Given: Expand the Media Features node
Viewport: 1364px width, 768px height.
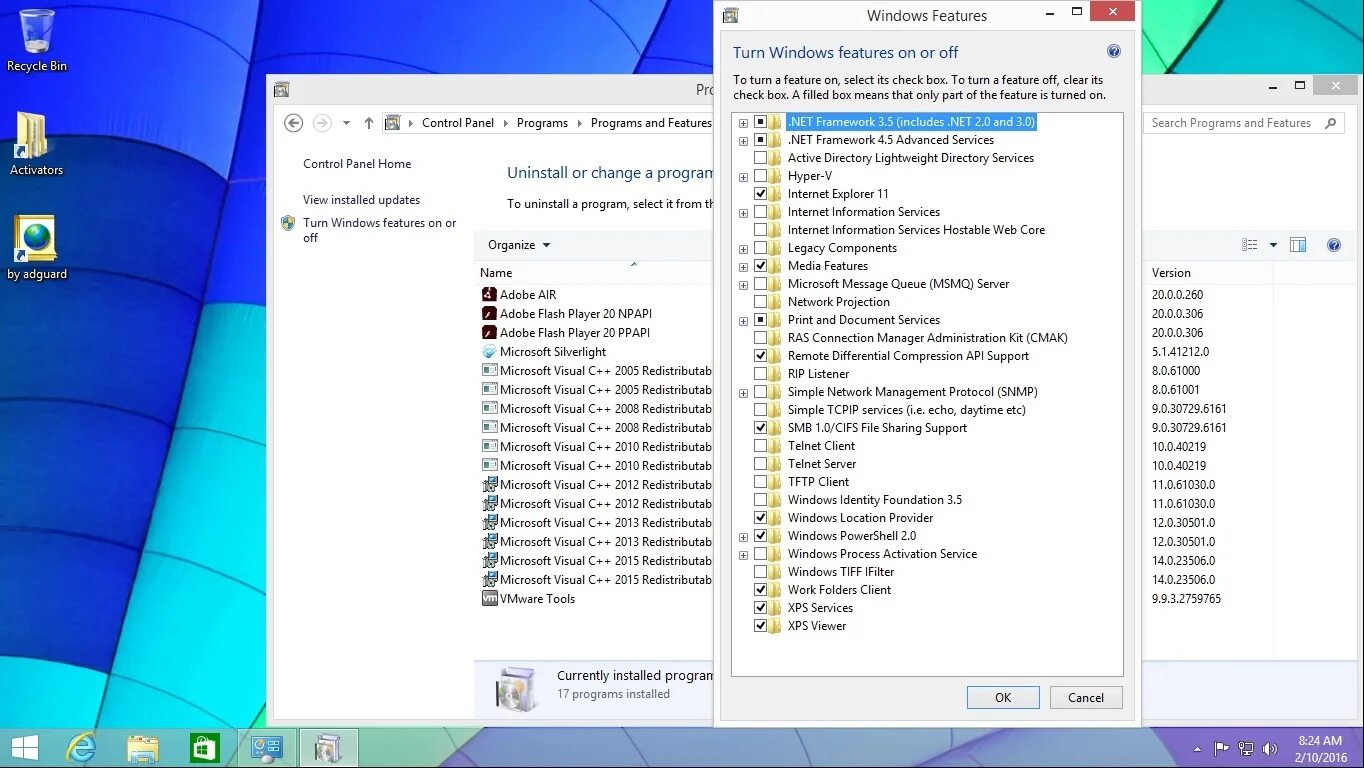Looking at the screenshot, I should (x=743, y=267).
